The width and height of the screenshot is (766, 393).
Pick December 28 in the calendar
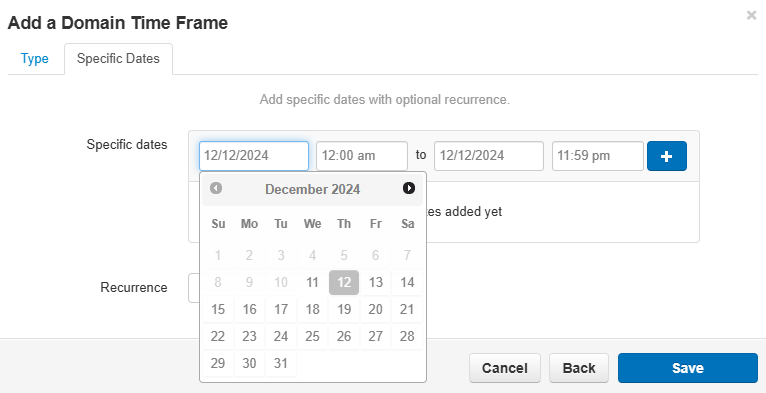(x=407, y=336)
